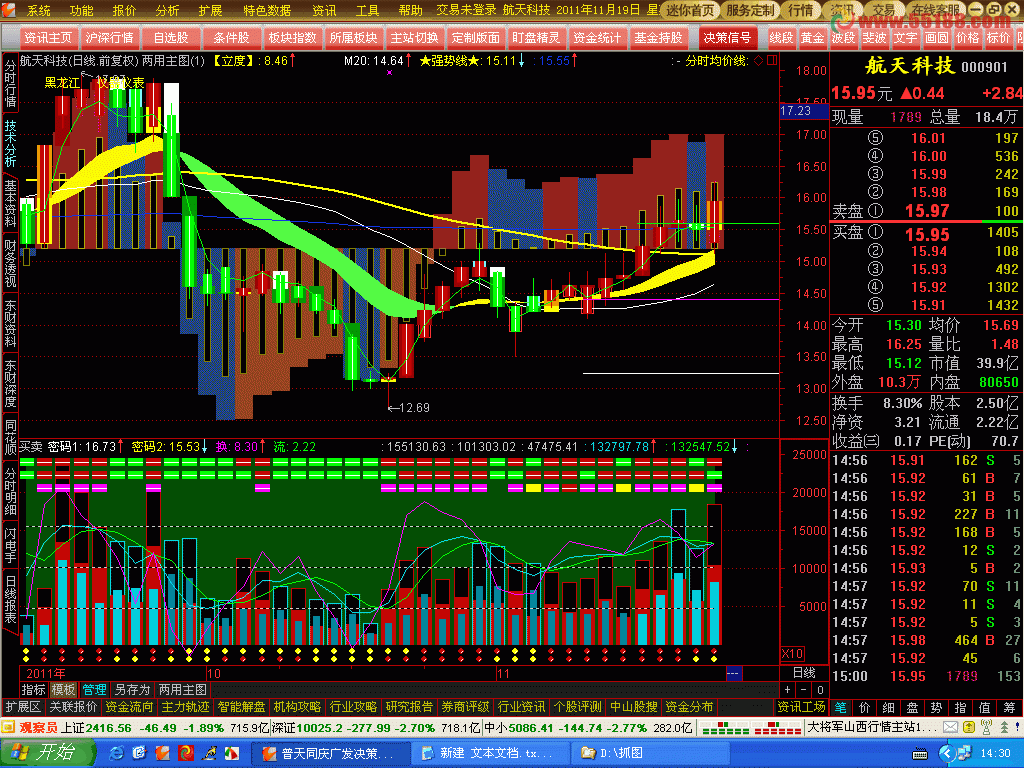This screenshot has height=768, width=1024.
Task: Select the 势 trend tab in quote panel
Action: [936, 707]
